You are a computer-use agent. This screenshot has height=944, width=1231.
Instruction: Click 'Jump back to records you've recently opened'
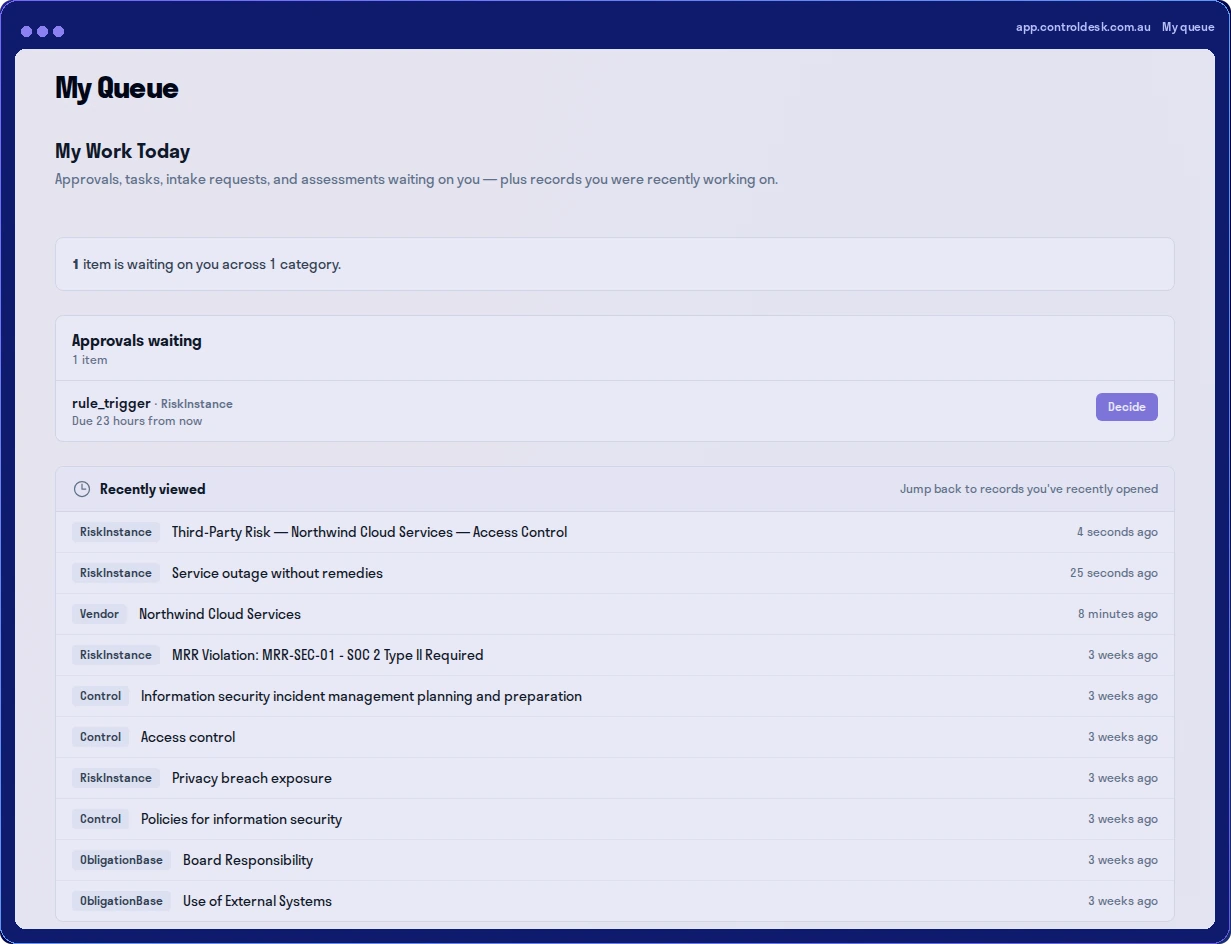(1029, 489)
